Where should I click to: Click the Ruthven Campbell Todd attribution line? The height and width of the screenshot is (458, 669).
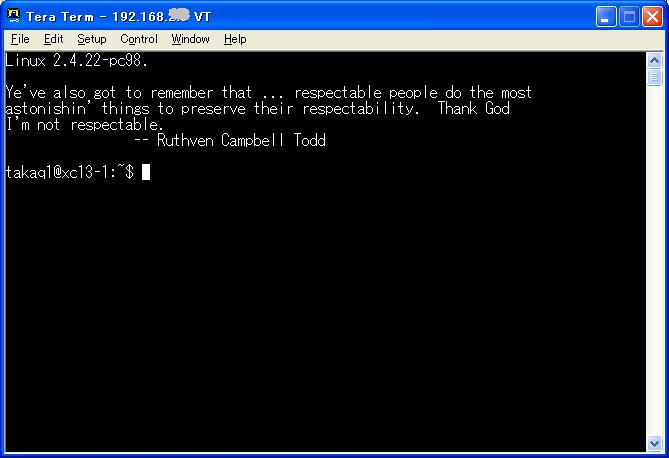point(230,140)
